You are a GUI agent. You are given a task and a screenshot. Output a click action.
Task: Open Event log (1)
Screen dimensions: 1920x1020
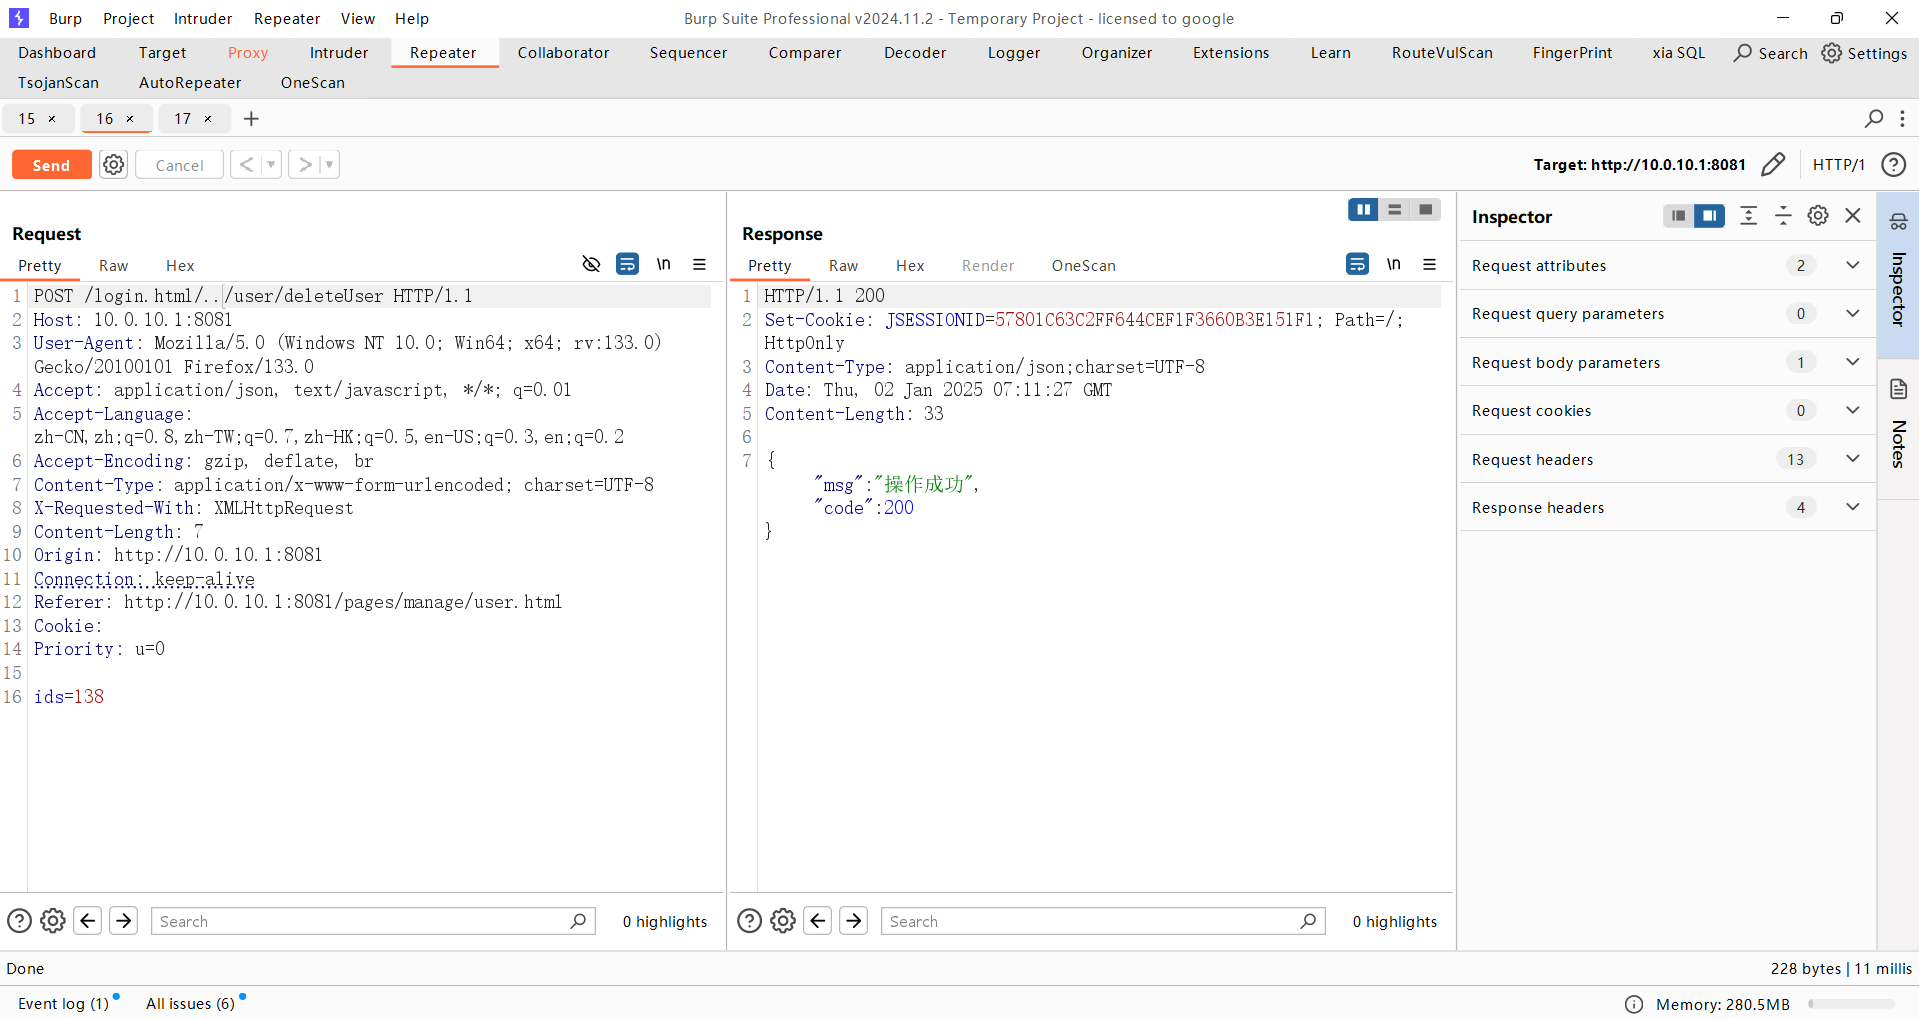(x=63, y=1003)
